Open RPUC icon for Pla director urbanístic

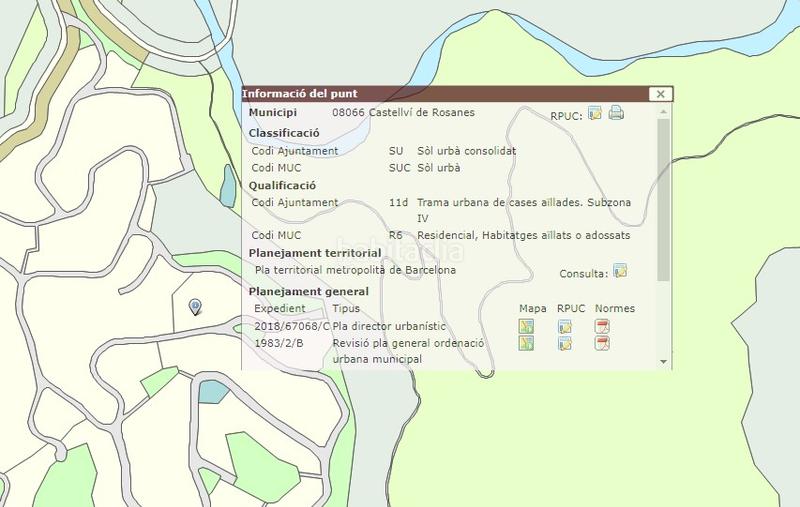pos(565,326)
